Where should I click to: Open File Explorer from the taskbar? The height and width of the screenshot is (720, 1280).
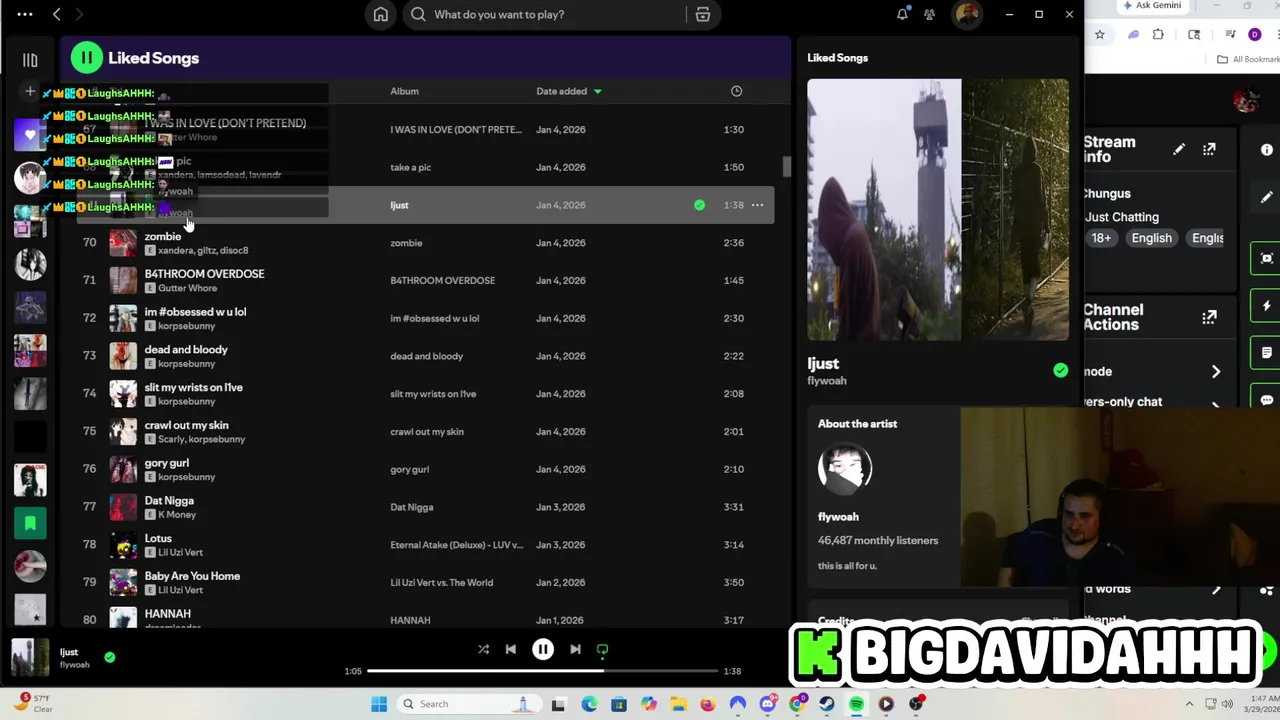click(x=678, y=704)
